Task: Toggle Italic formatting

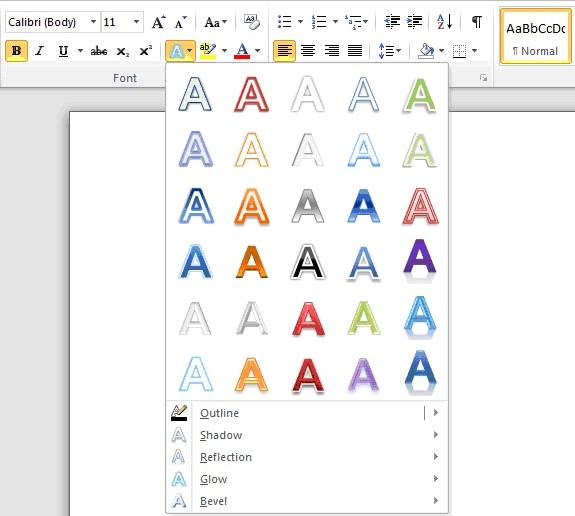Action: [x=40, y=51]
